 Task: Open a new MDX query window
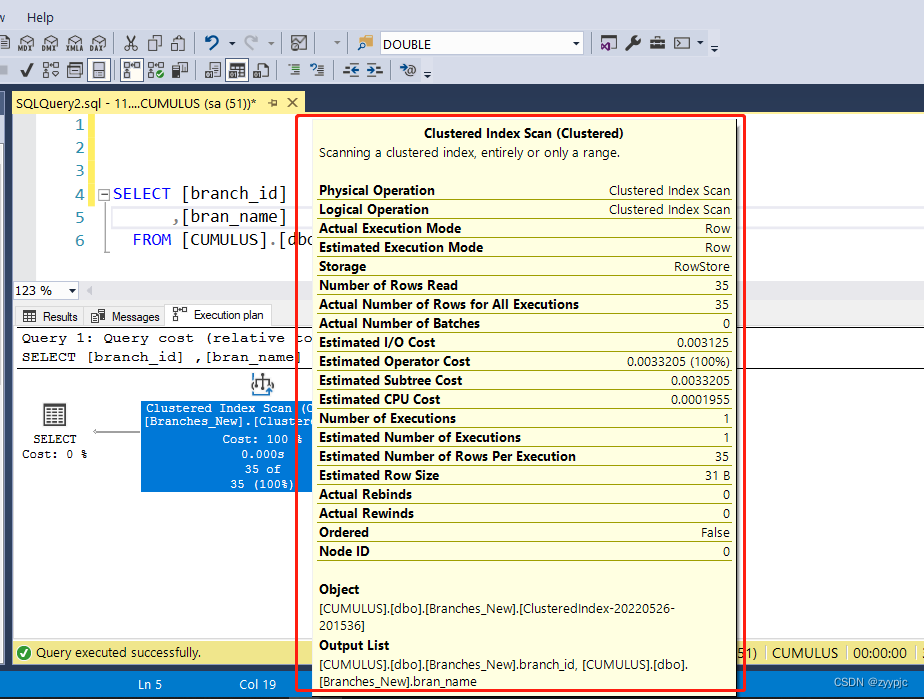[25, 44]
